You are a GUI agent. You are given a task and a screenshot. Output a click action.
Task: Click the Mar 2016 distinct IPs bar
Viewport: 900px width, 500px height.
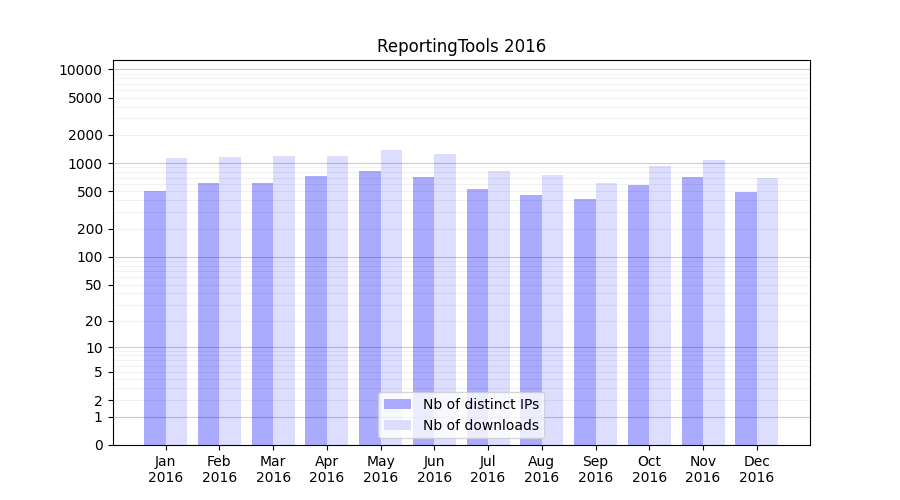(262, 314)
